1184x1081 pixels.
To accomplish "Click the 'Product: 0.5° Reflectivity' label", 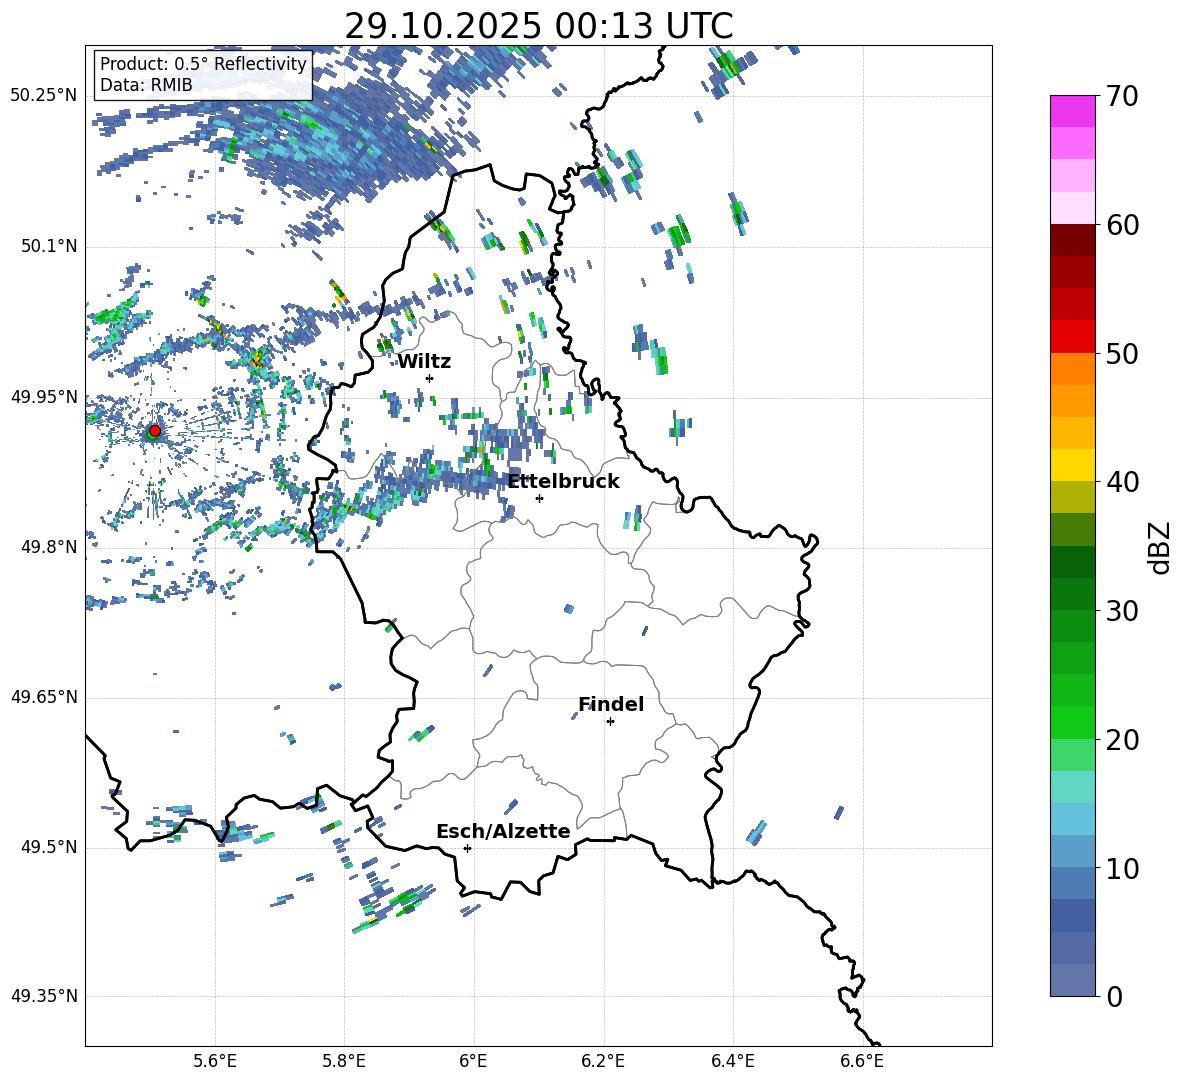I will coord(203,63).
